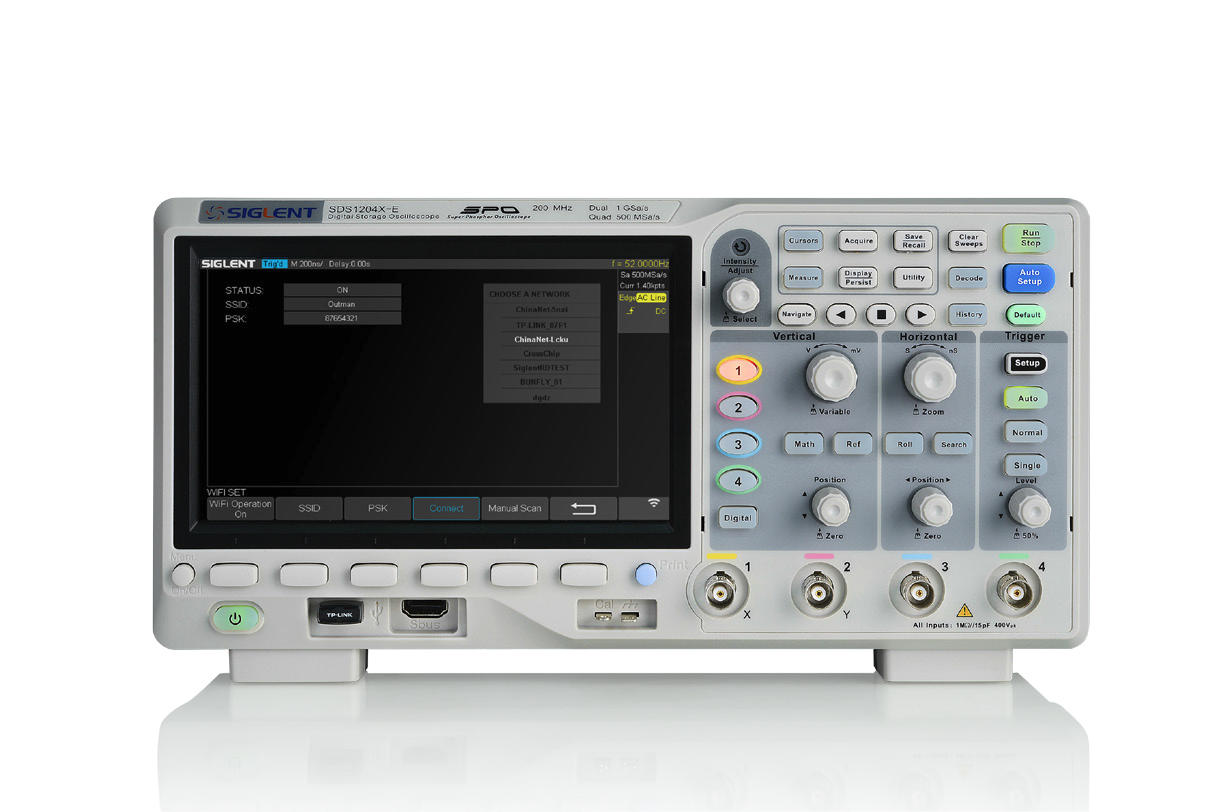Image resolution: width=1217 pixels, height=812 pixels.
Task: Choose the ChinaNet-Lcku network
Action: click(x=542, y=339)
